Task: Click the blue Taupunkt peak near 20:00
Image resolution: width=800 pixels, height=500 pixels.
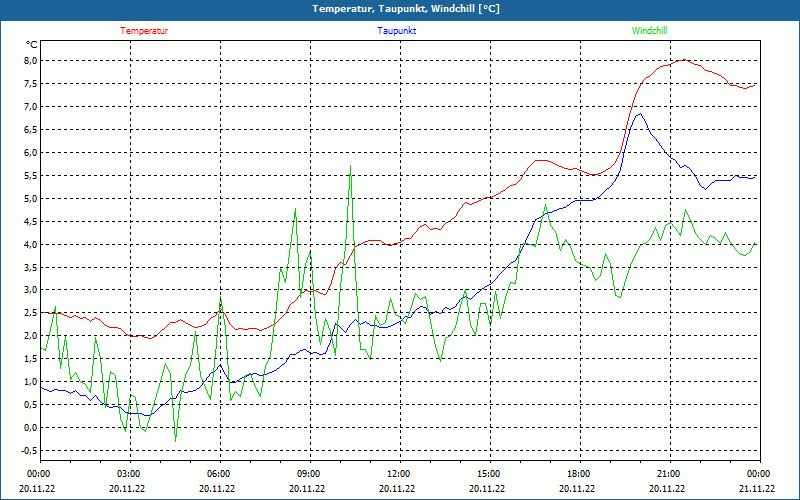Action: (x=639, y=114)
